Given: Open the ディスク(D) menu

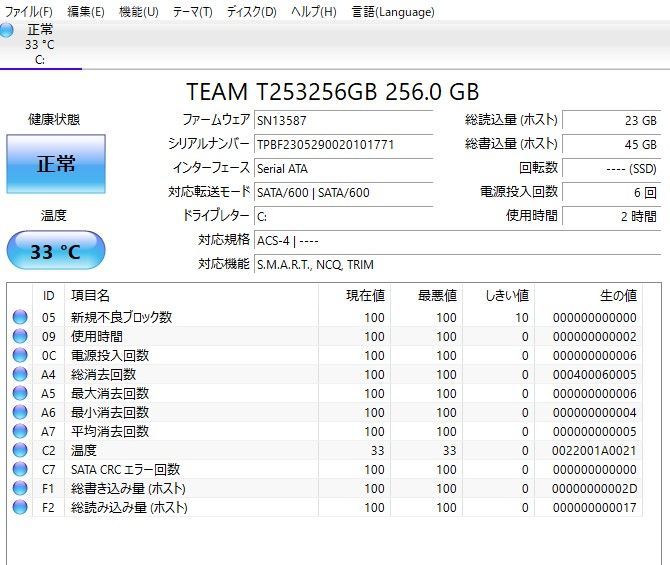Looking at the screenshot, I should click(x=251, y=12).
